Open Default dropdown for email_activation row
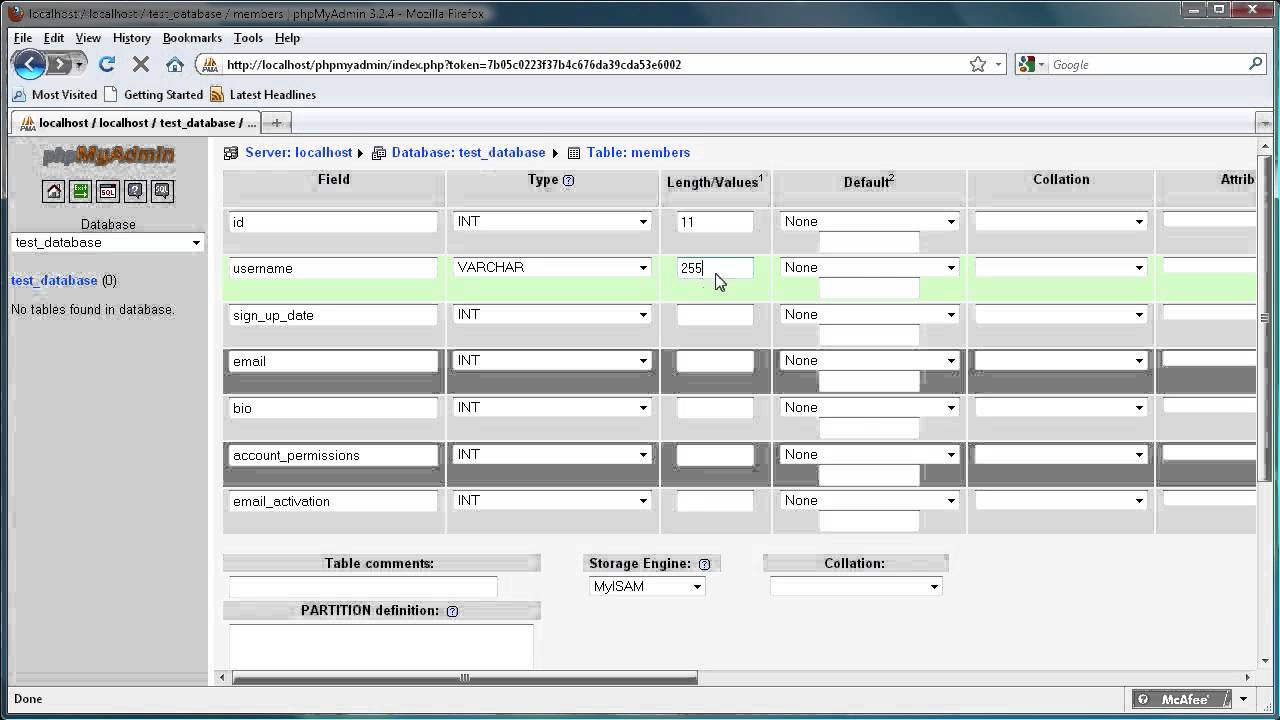 tap(869, 501)
